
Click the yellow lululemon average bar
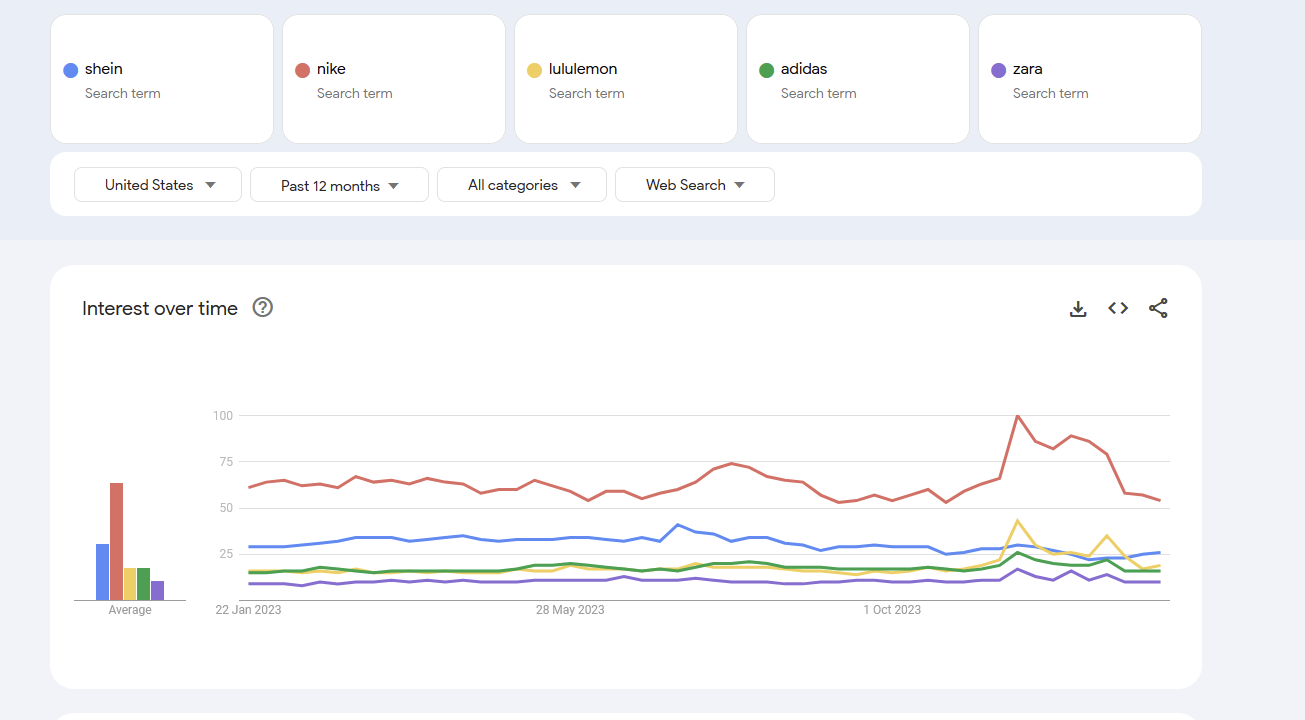130,584
